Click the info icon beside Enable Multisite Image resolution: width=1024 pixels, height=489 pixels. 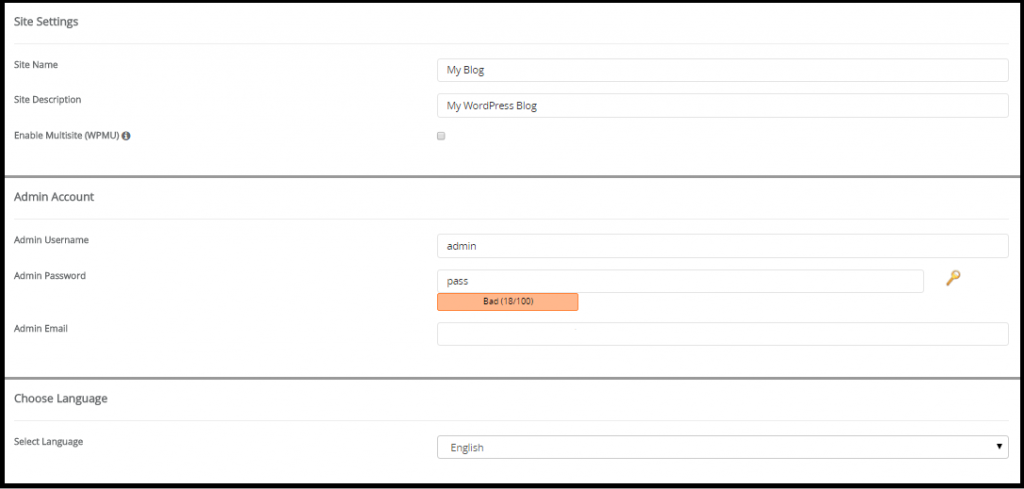tap(127, 136)
